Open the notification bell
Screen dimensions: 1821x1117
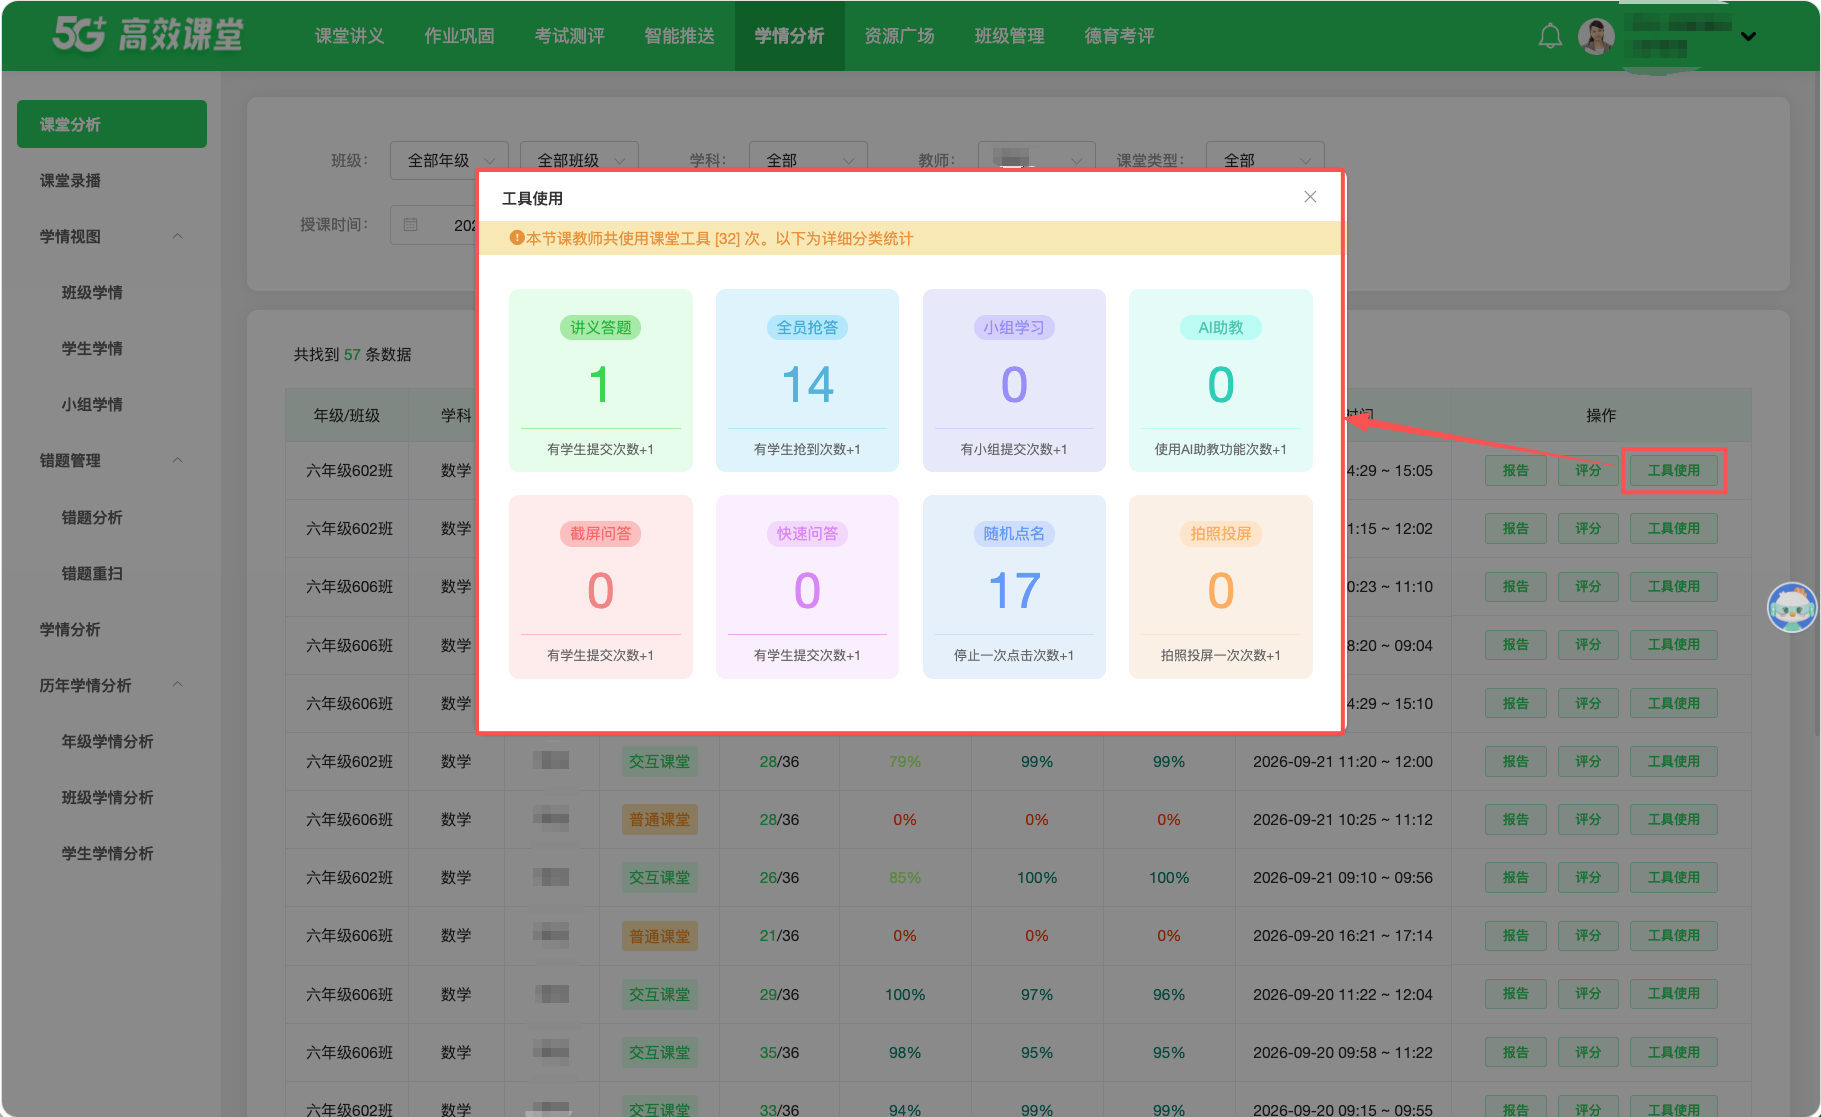[1549, 37]
